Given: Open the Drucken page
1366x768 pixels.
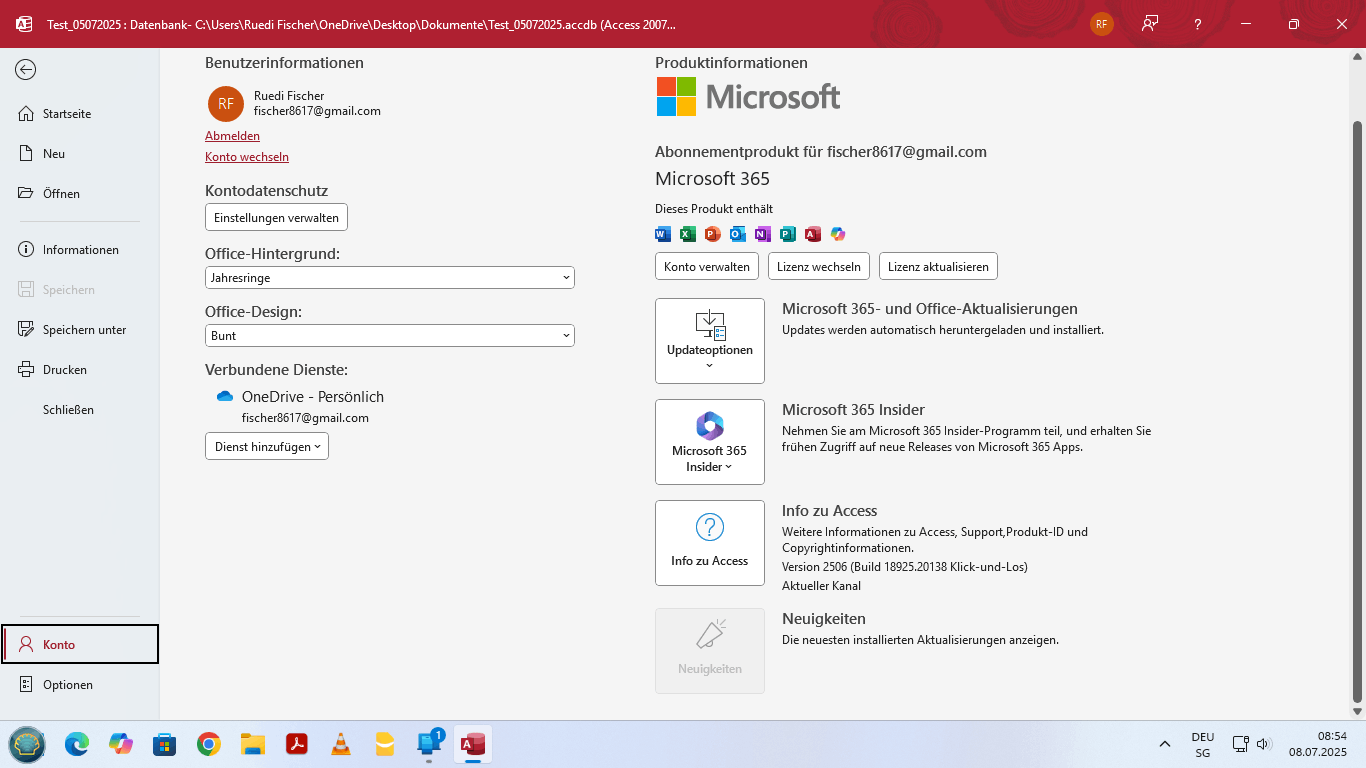Looking at the screenshot, I should pos(80,370).
